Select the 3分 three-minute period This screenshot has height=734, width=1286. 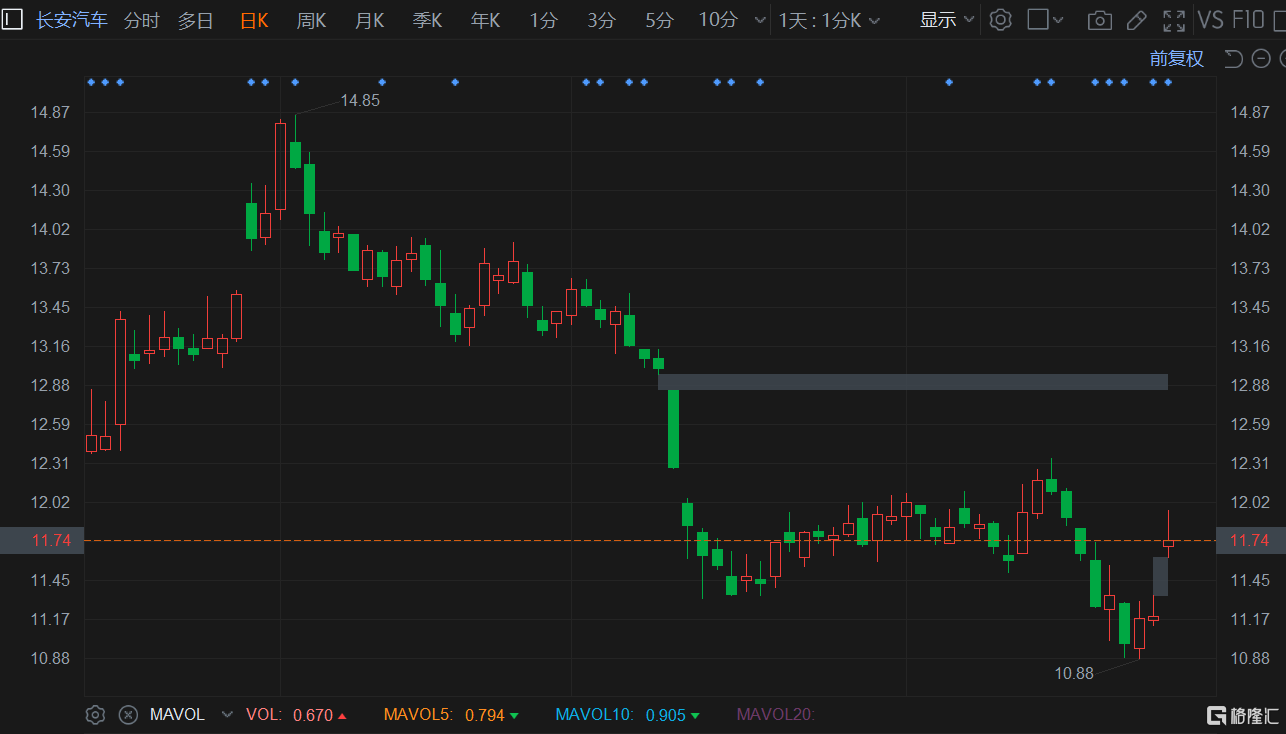coord(601,20)
